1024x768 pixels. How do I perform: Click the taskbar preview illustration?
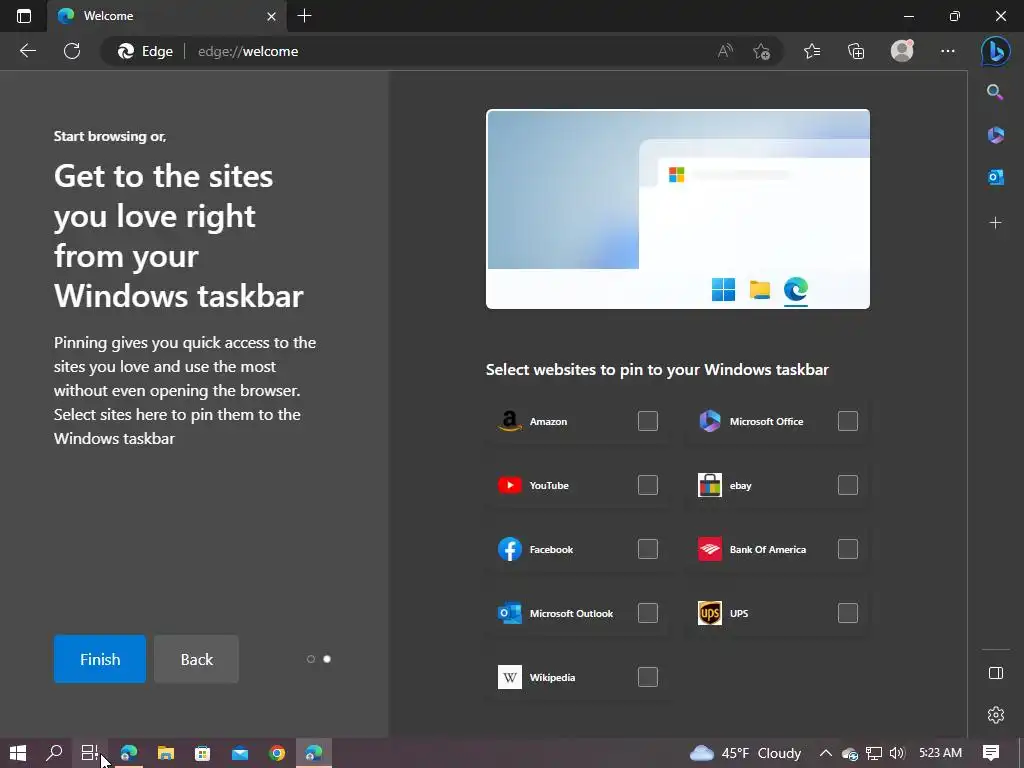point(678,209)
